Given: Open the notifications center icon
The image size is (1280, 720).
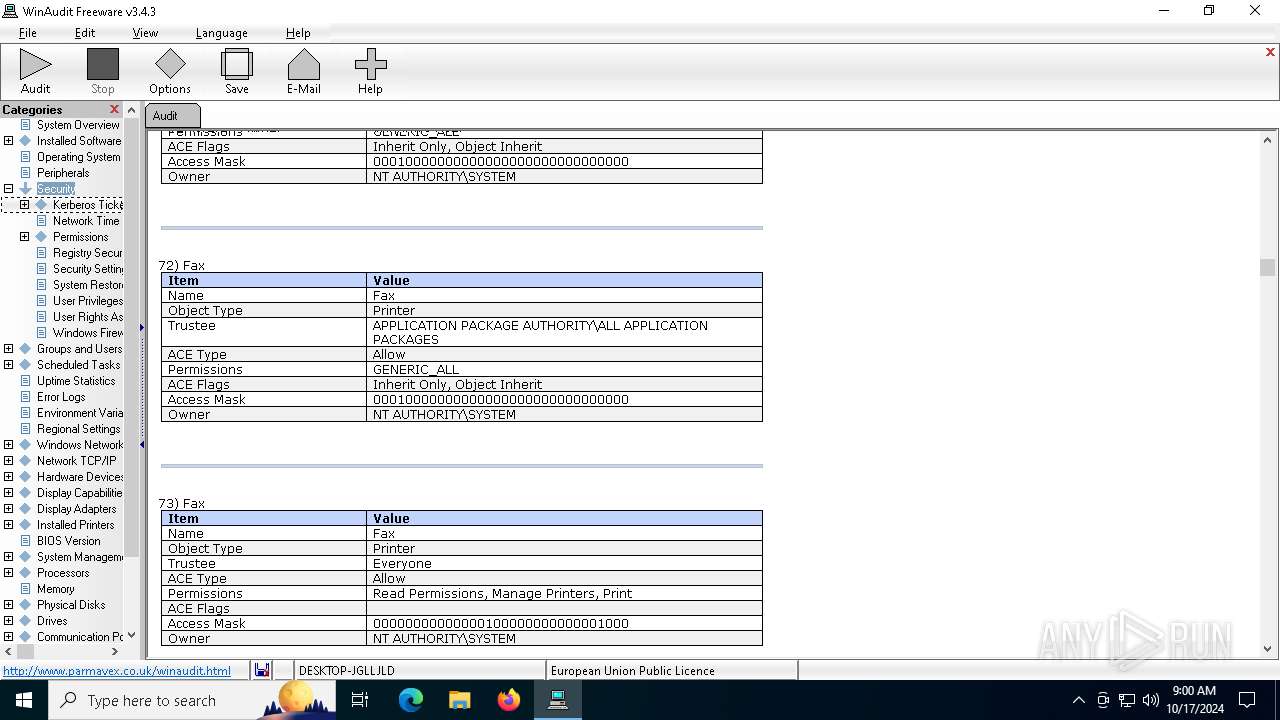Looking at the screenshot, I should click(1247, 700).
